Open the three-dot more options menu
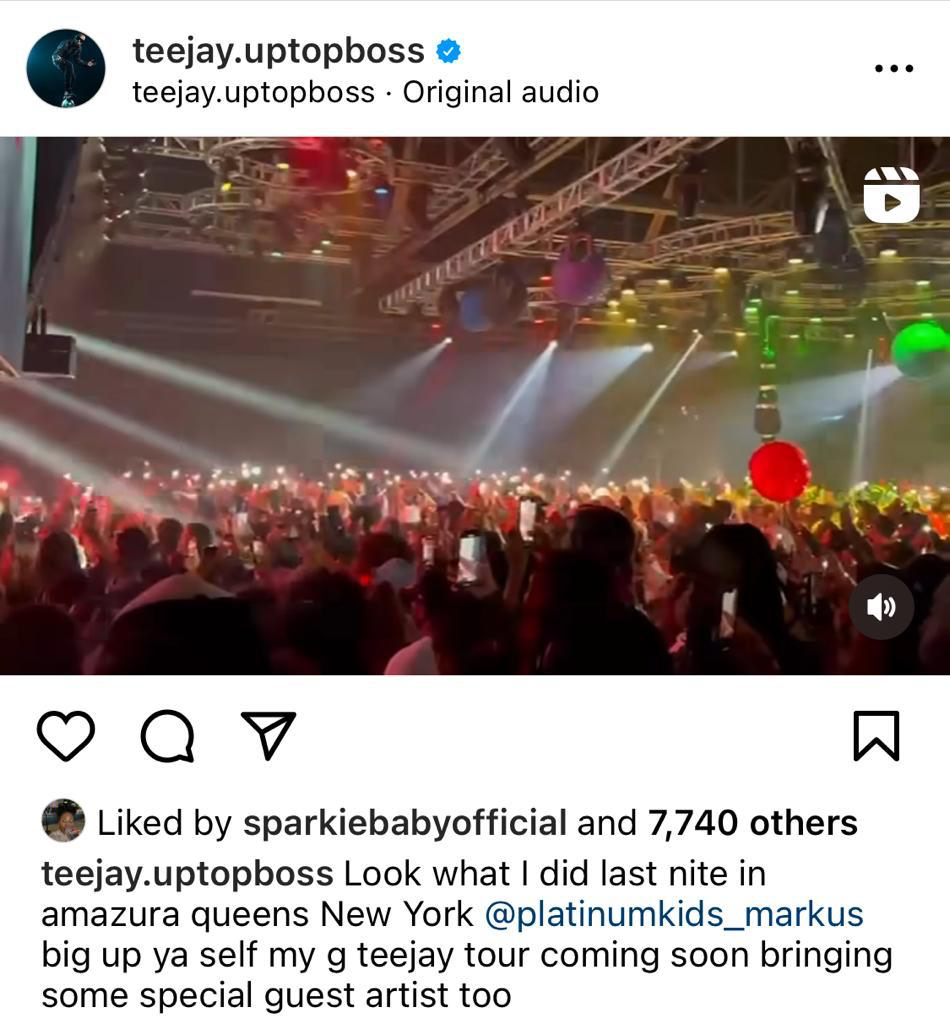Screen dimensions: 950x1024 (x=894, y=68)
